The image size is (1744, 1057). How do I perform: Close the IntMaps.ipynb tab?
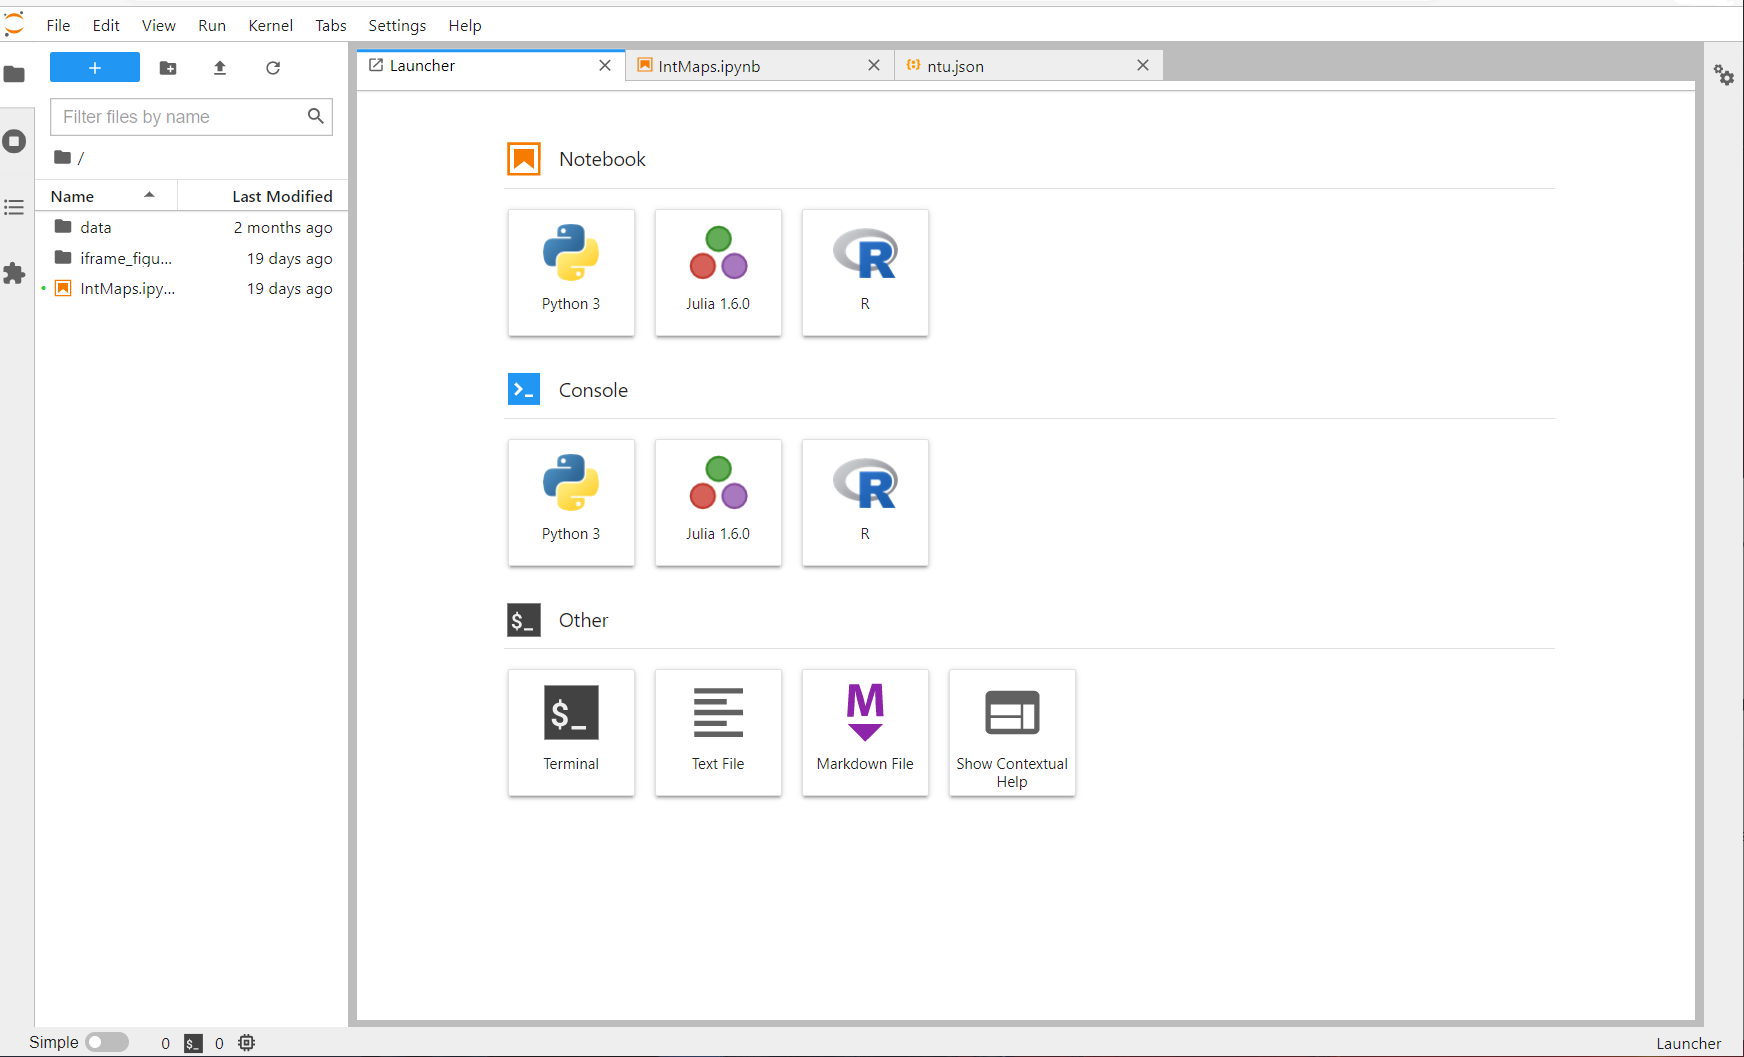(874, 66)
